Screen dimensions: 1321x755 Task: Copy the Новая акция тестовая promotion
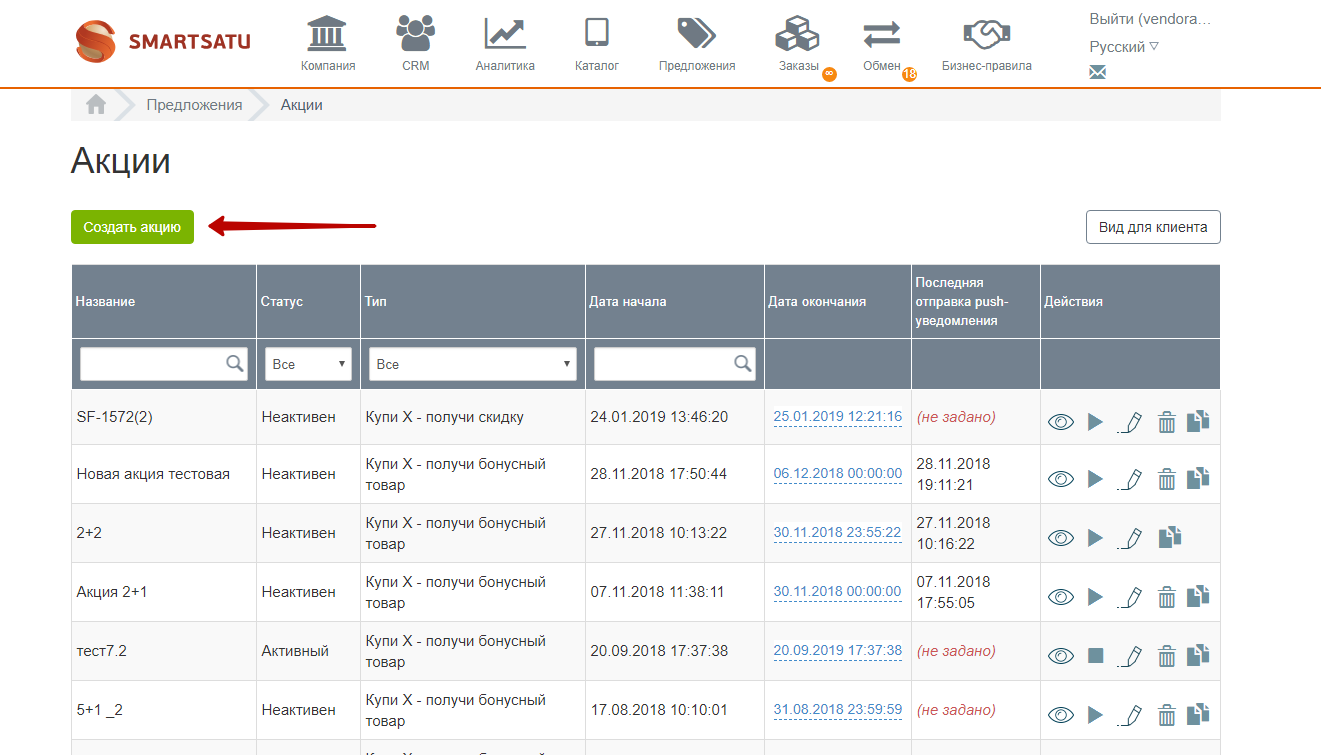click(x=1198, y=478)
